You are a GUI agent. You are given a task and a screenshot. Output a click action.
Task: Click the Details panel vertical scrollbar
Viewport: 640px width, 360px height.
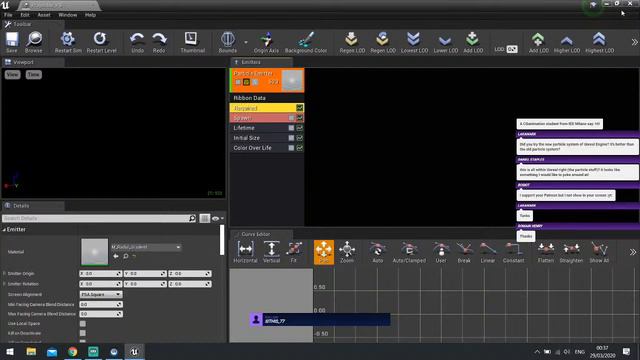click(x=222, y=240)
